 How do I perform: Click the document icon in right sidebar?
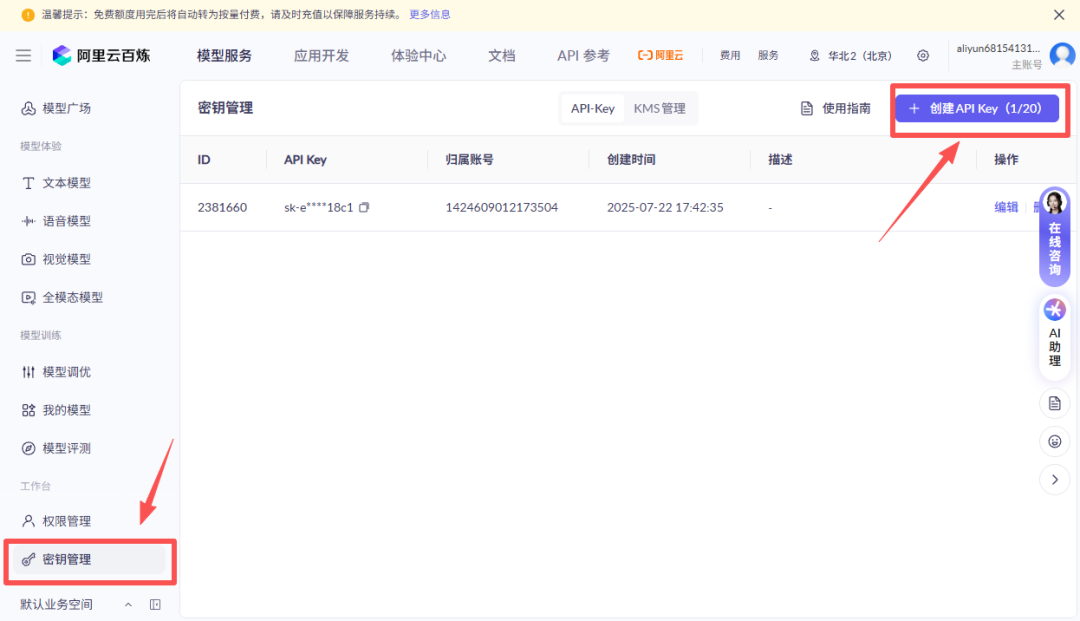point(1054,403)
